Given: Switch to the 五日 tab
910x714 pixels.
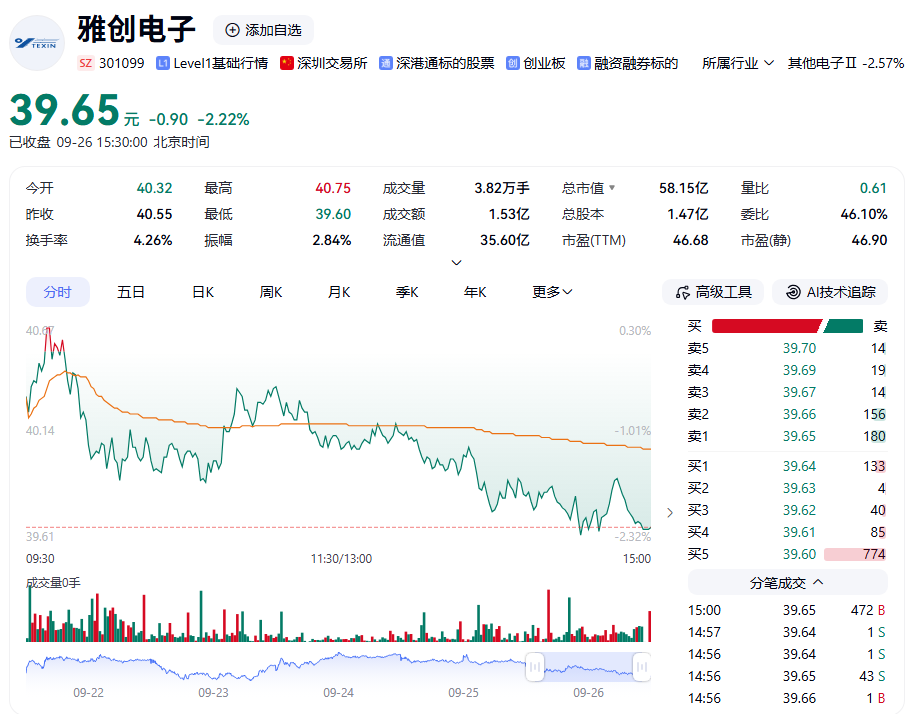Looking at the screenshot, I should click(131, 292).
